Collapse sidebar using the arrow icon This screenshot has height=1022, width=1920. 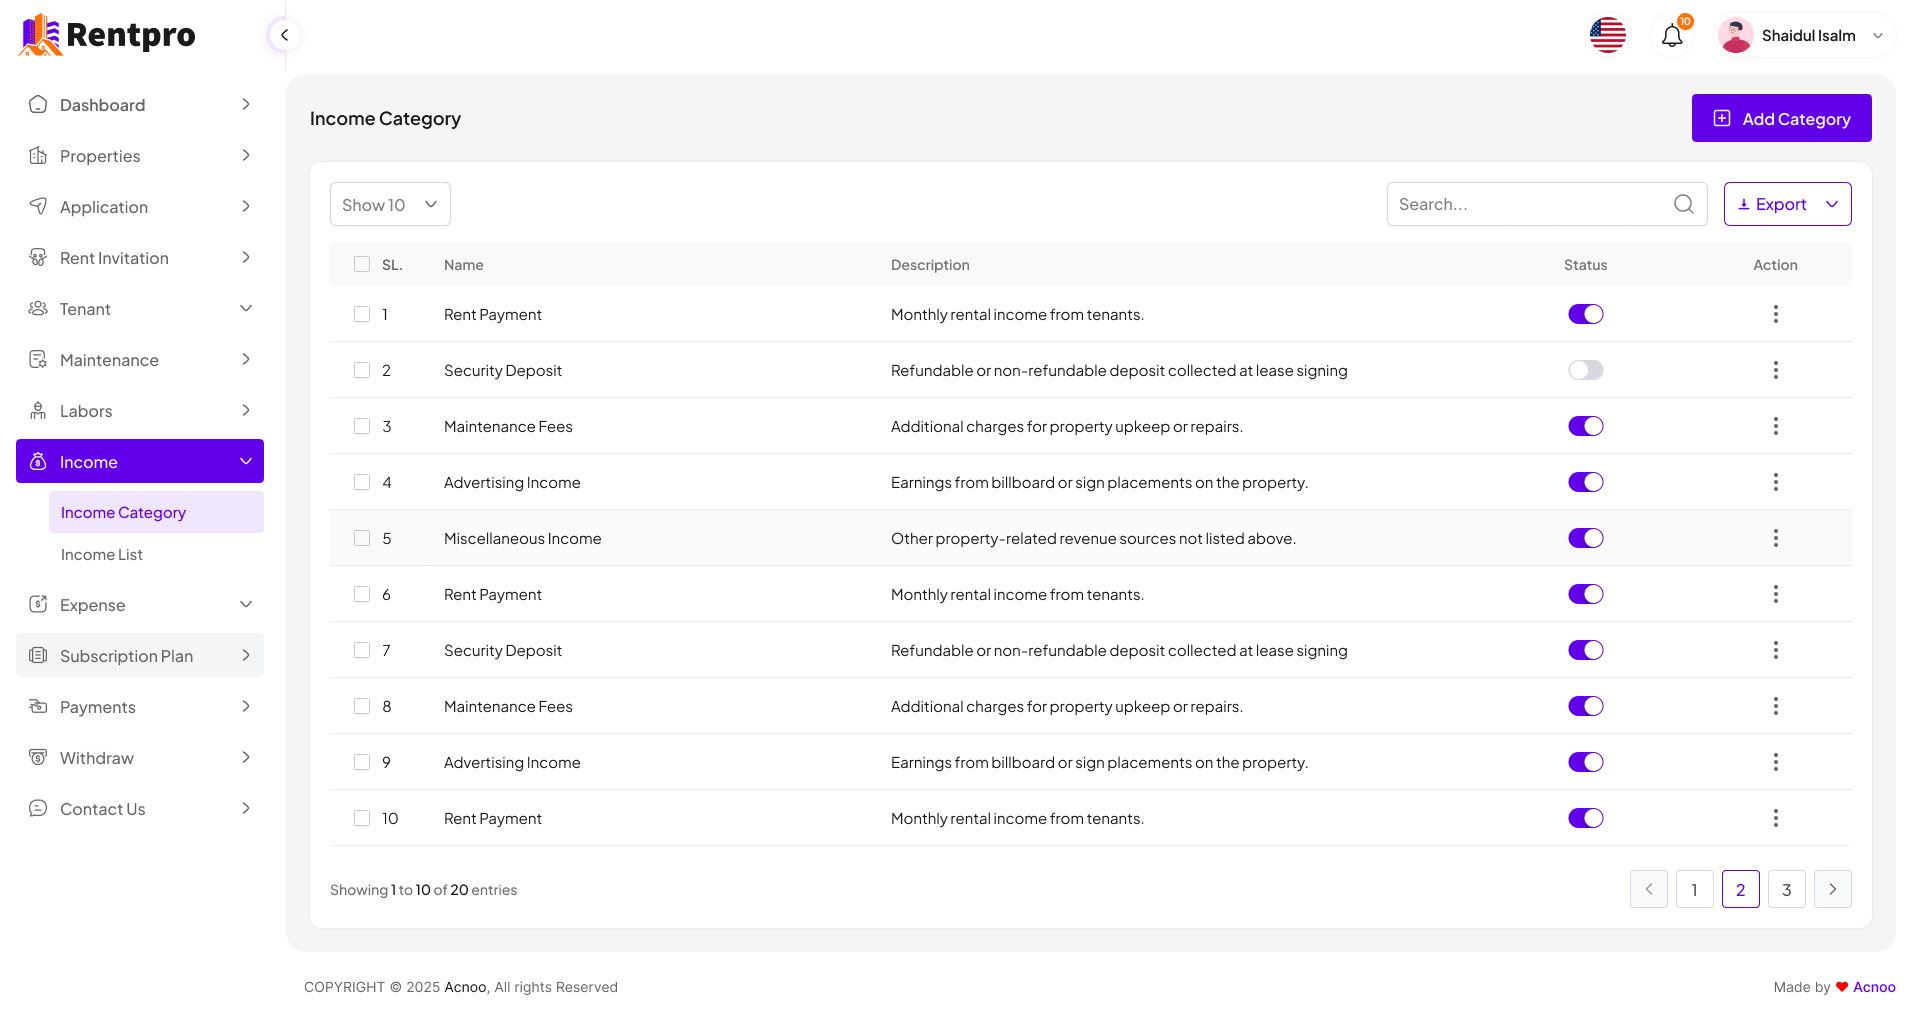coord(284,35)
